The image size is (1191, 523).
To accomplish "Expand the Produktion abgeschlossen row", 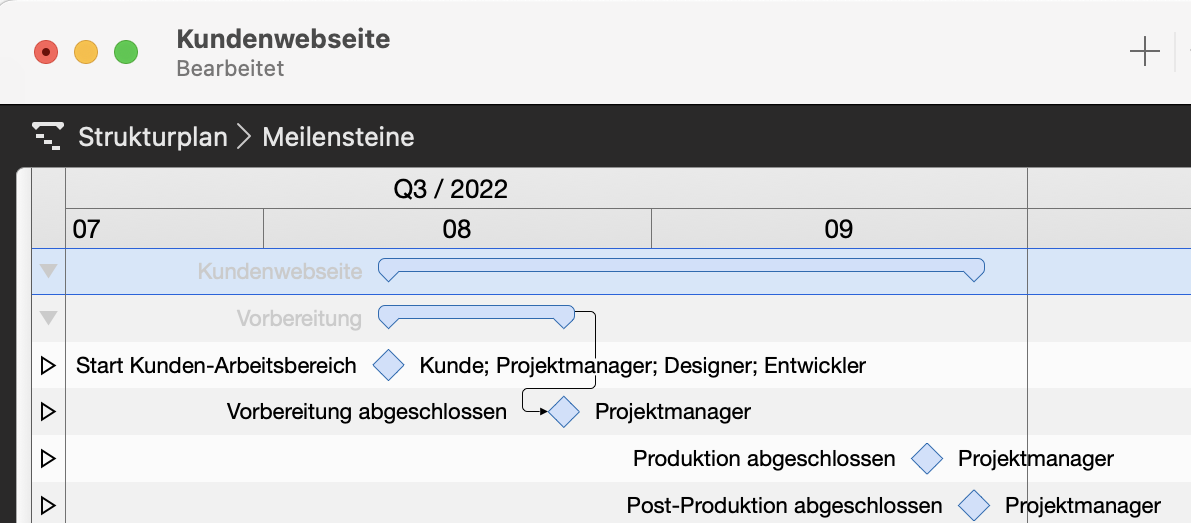I will coord(47,458).
